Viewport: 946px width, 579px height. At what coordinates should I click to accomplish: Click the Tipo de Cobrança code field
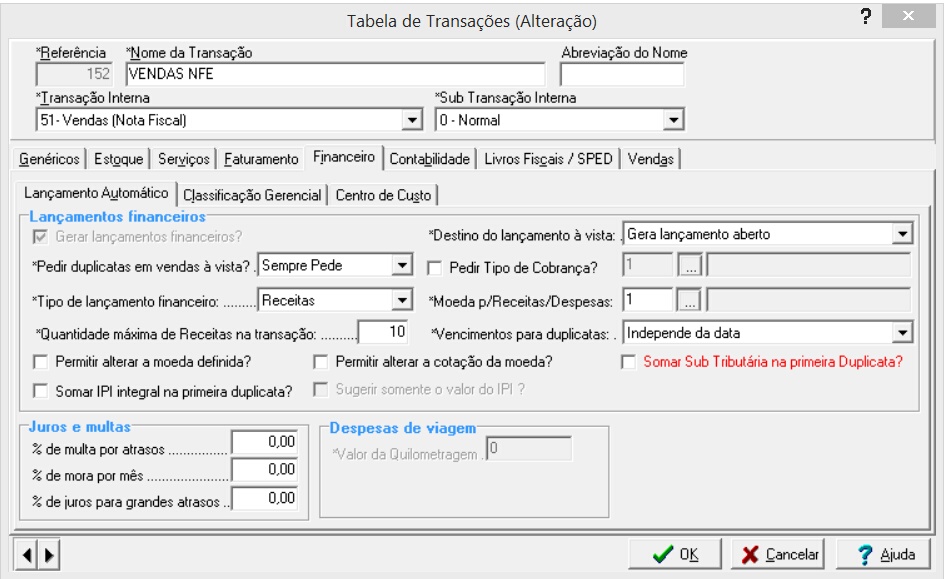coord(647,265)
